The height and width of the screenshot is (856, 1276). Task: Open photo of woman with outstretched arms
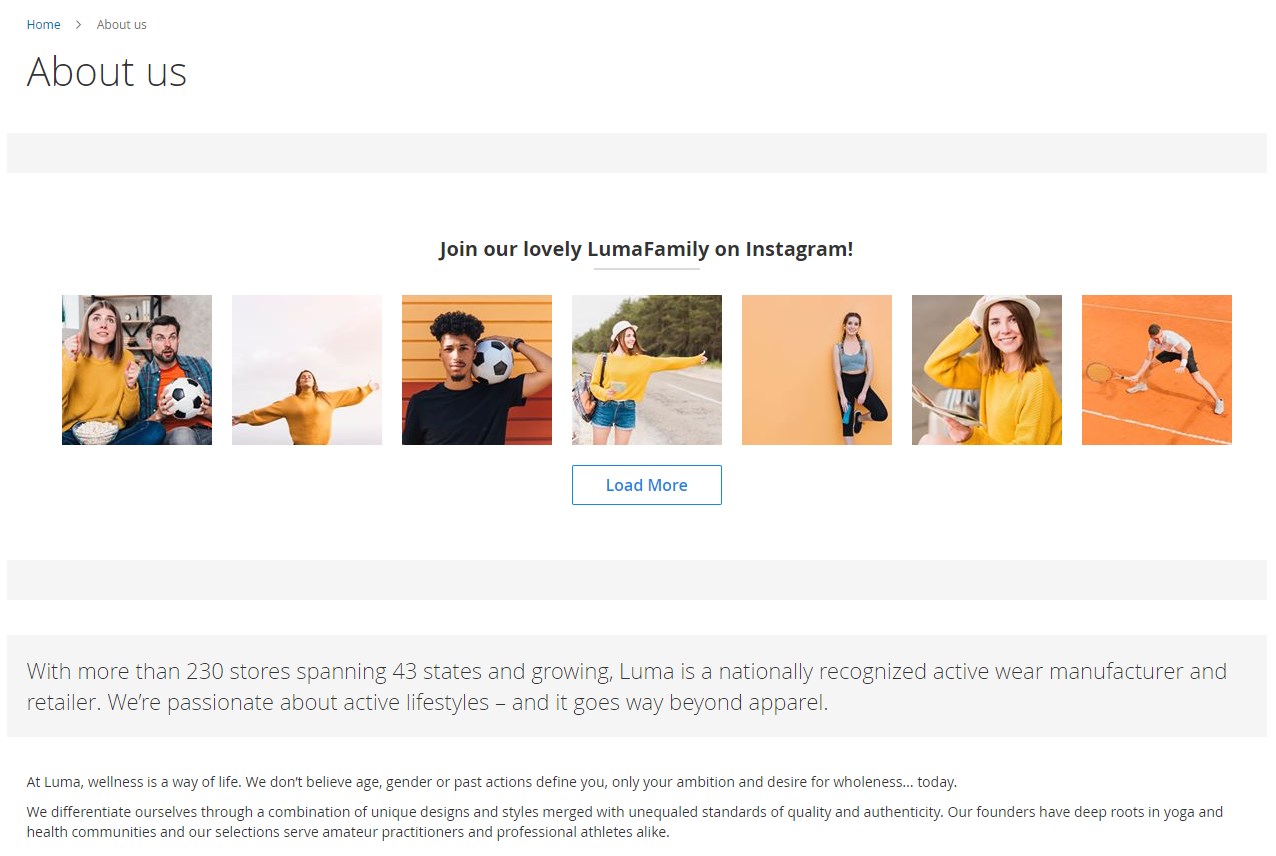[x=307, y=370]
